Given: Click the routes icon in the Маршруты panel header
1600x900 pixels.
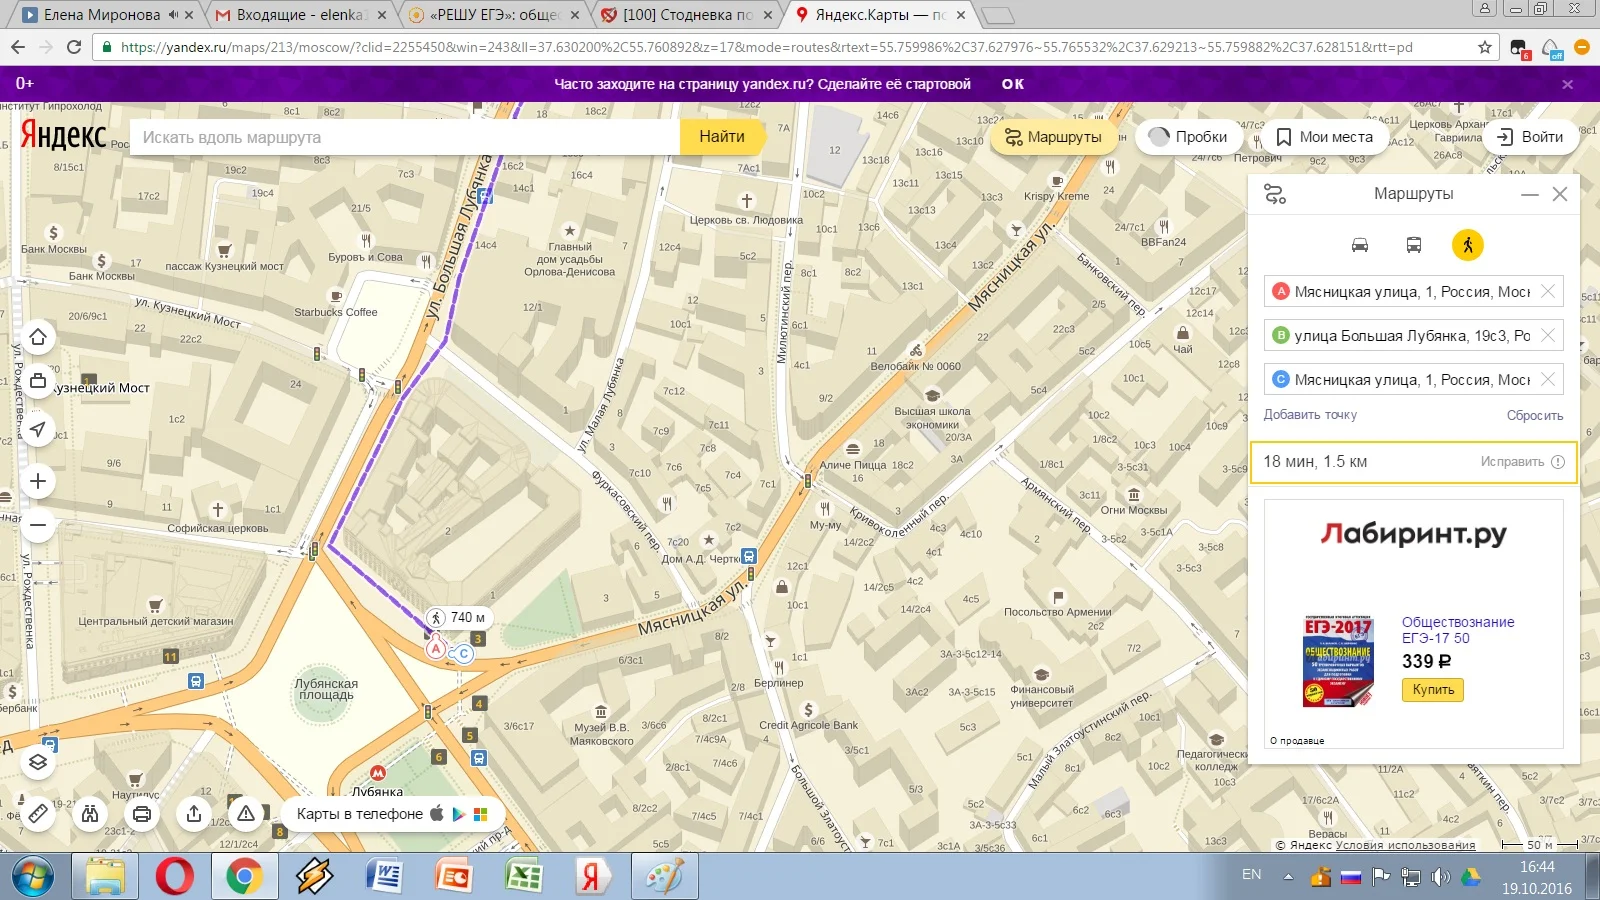Looking at the screenshot, I should pyautogui.click(x=1275, y=194).
